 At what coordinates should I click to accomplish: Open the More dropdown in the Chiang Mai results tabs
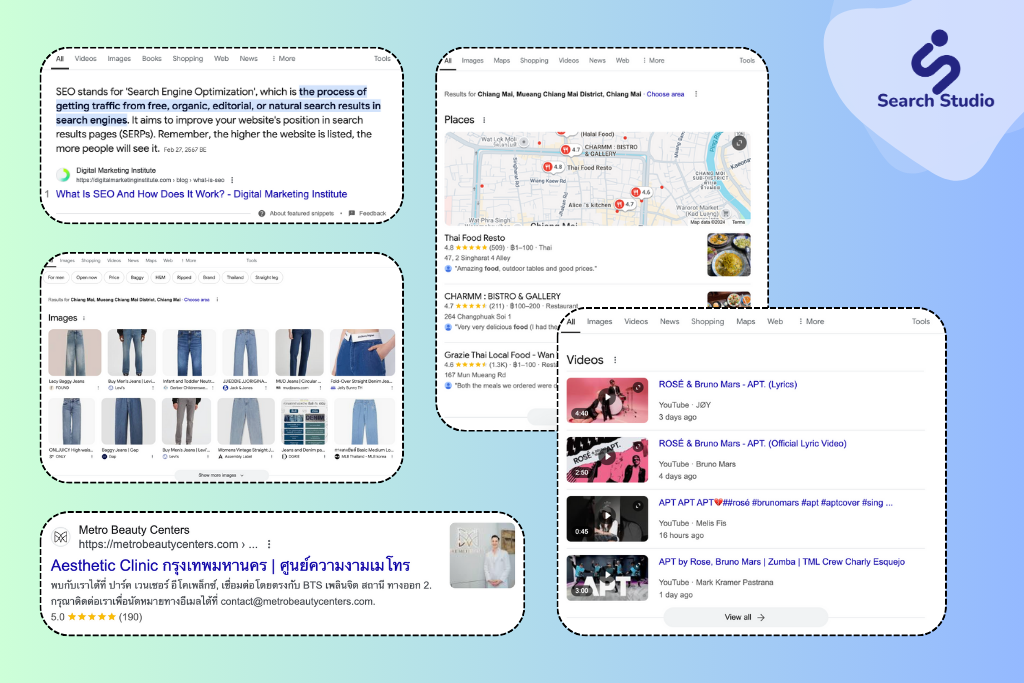[655, 60]
